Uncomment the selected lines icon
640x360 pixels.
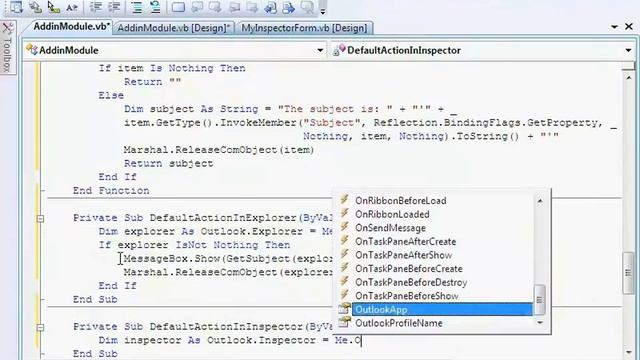[155, 7]
